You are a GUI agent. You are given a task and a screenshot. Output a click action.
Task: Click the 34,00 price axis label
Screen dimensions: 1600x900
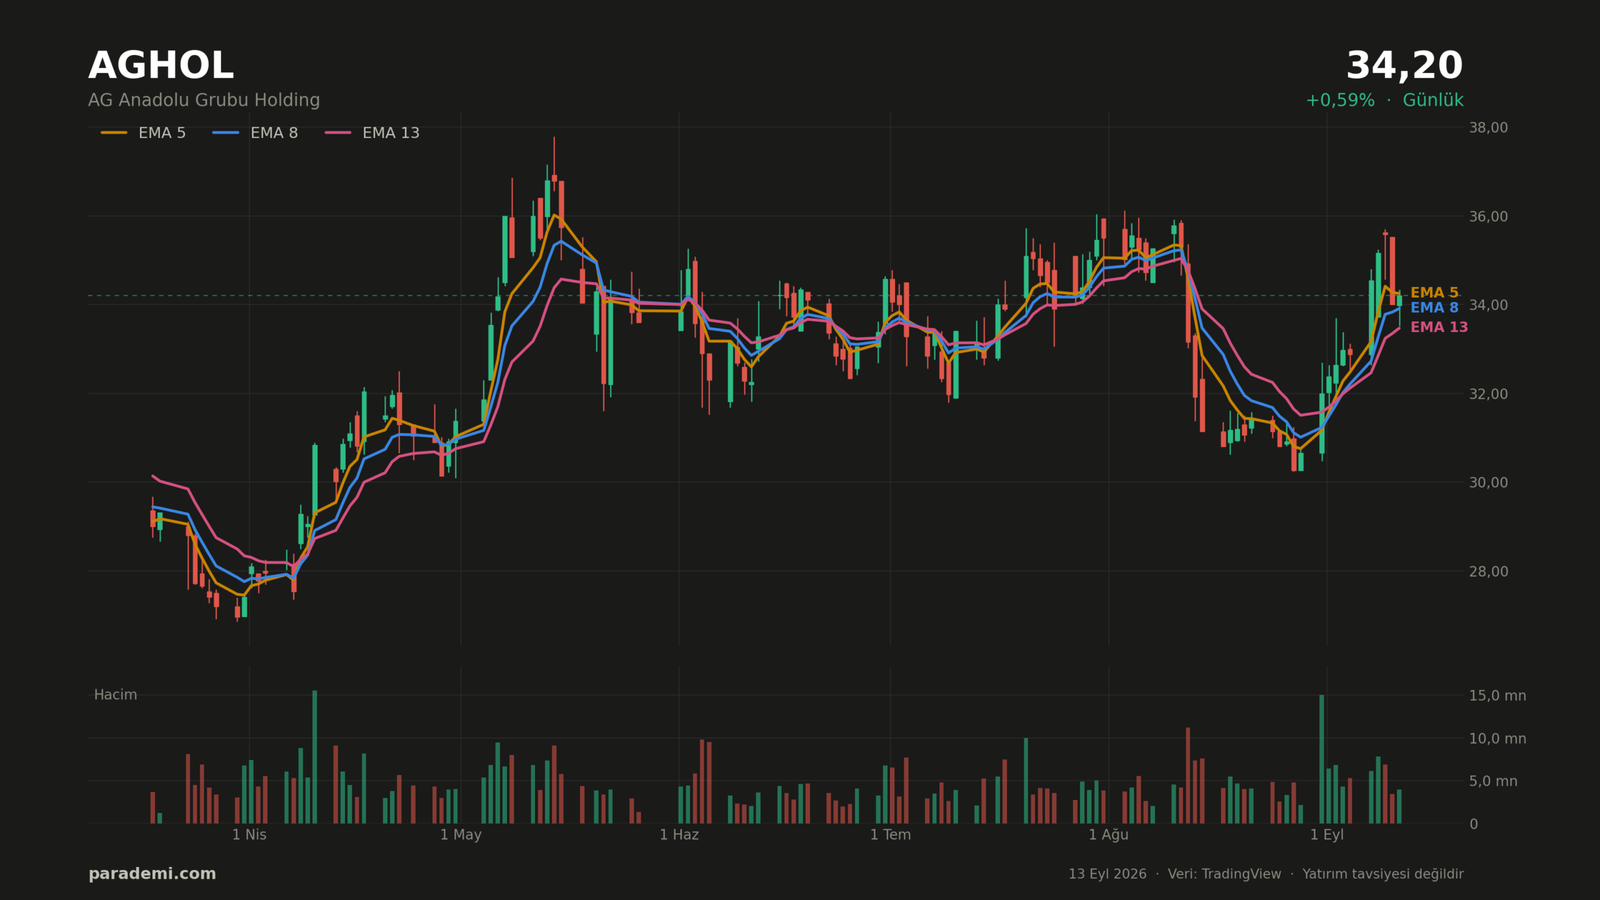click(x=1488, y=305)
